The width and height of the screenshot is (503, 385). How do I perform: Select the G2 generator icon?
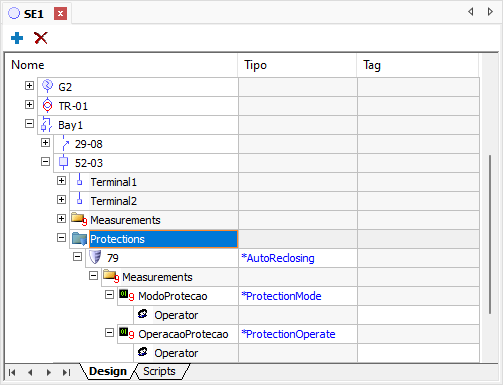(47, 86)
